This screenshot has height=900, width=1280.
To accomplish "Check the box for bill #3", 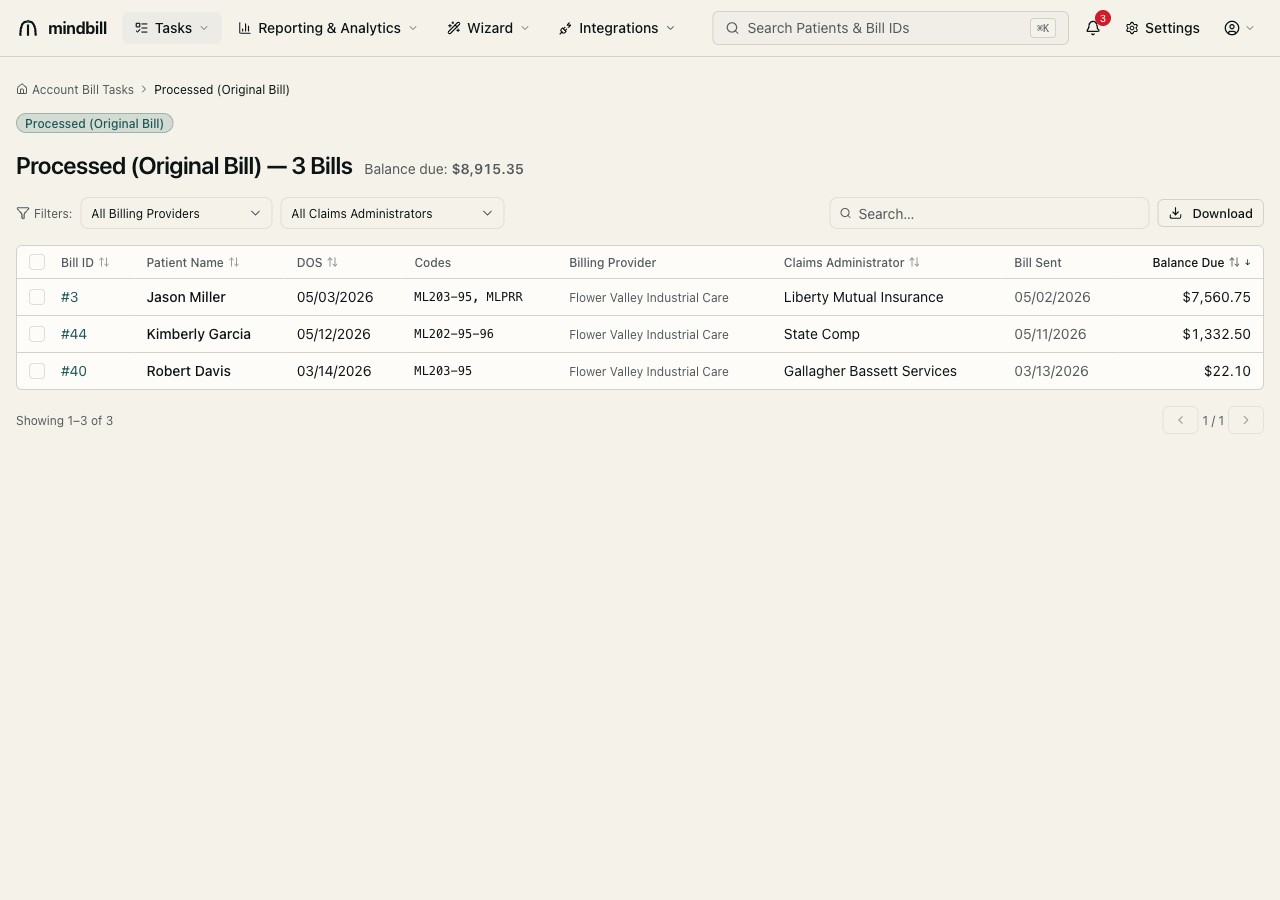I will [x=37, y=297].
